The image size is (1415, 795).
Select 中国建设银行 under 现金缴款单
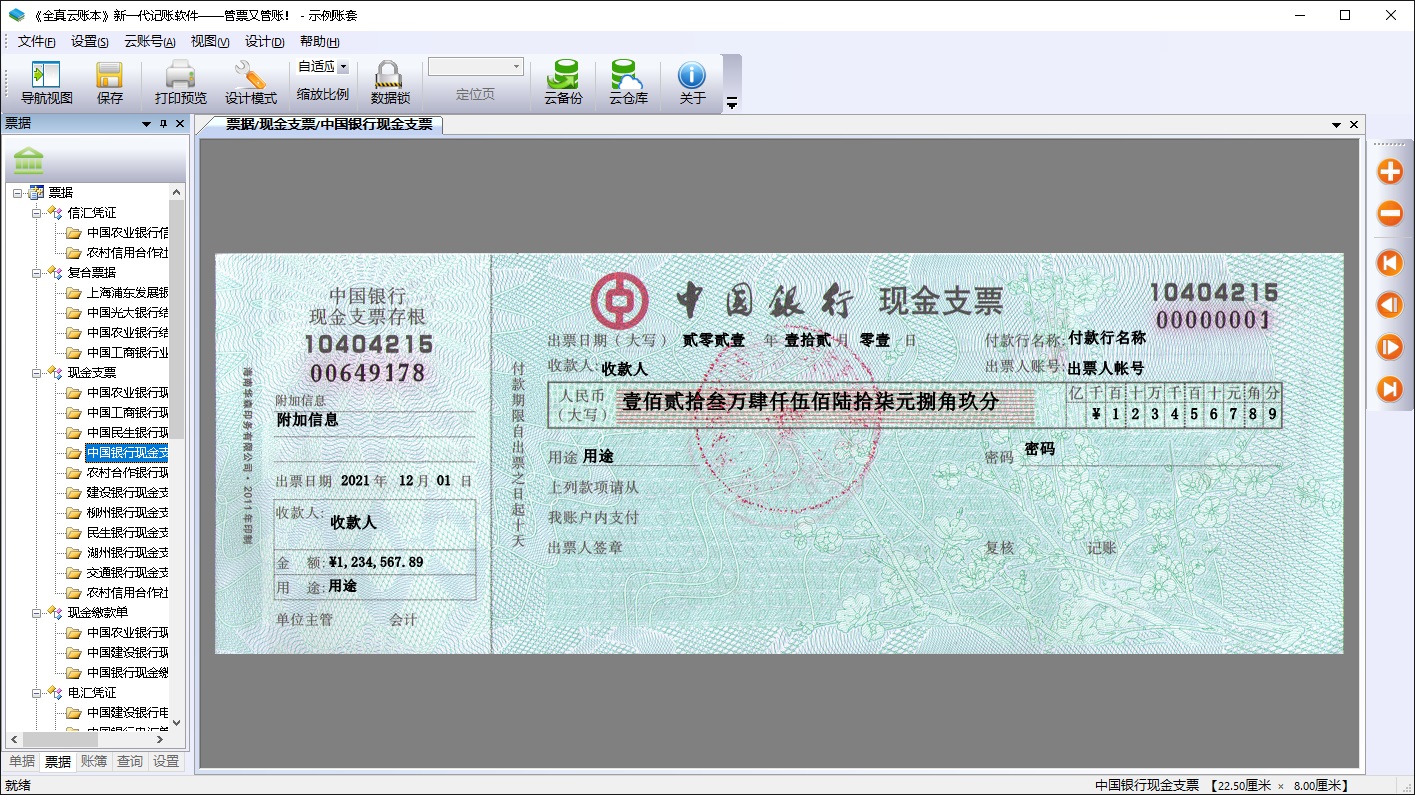click(127, 652)
